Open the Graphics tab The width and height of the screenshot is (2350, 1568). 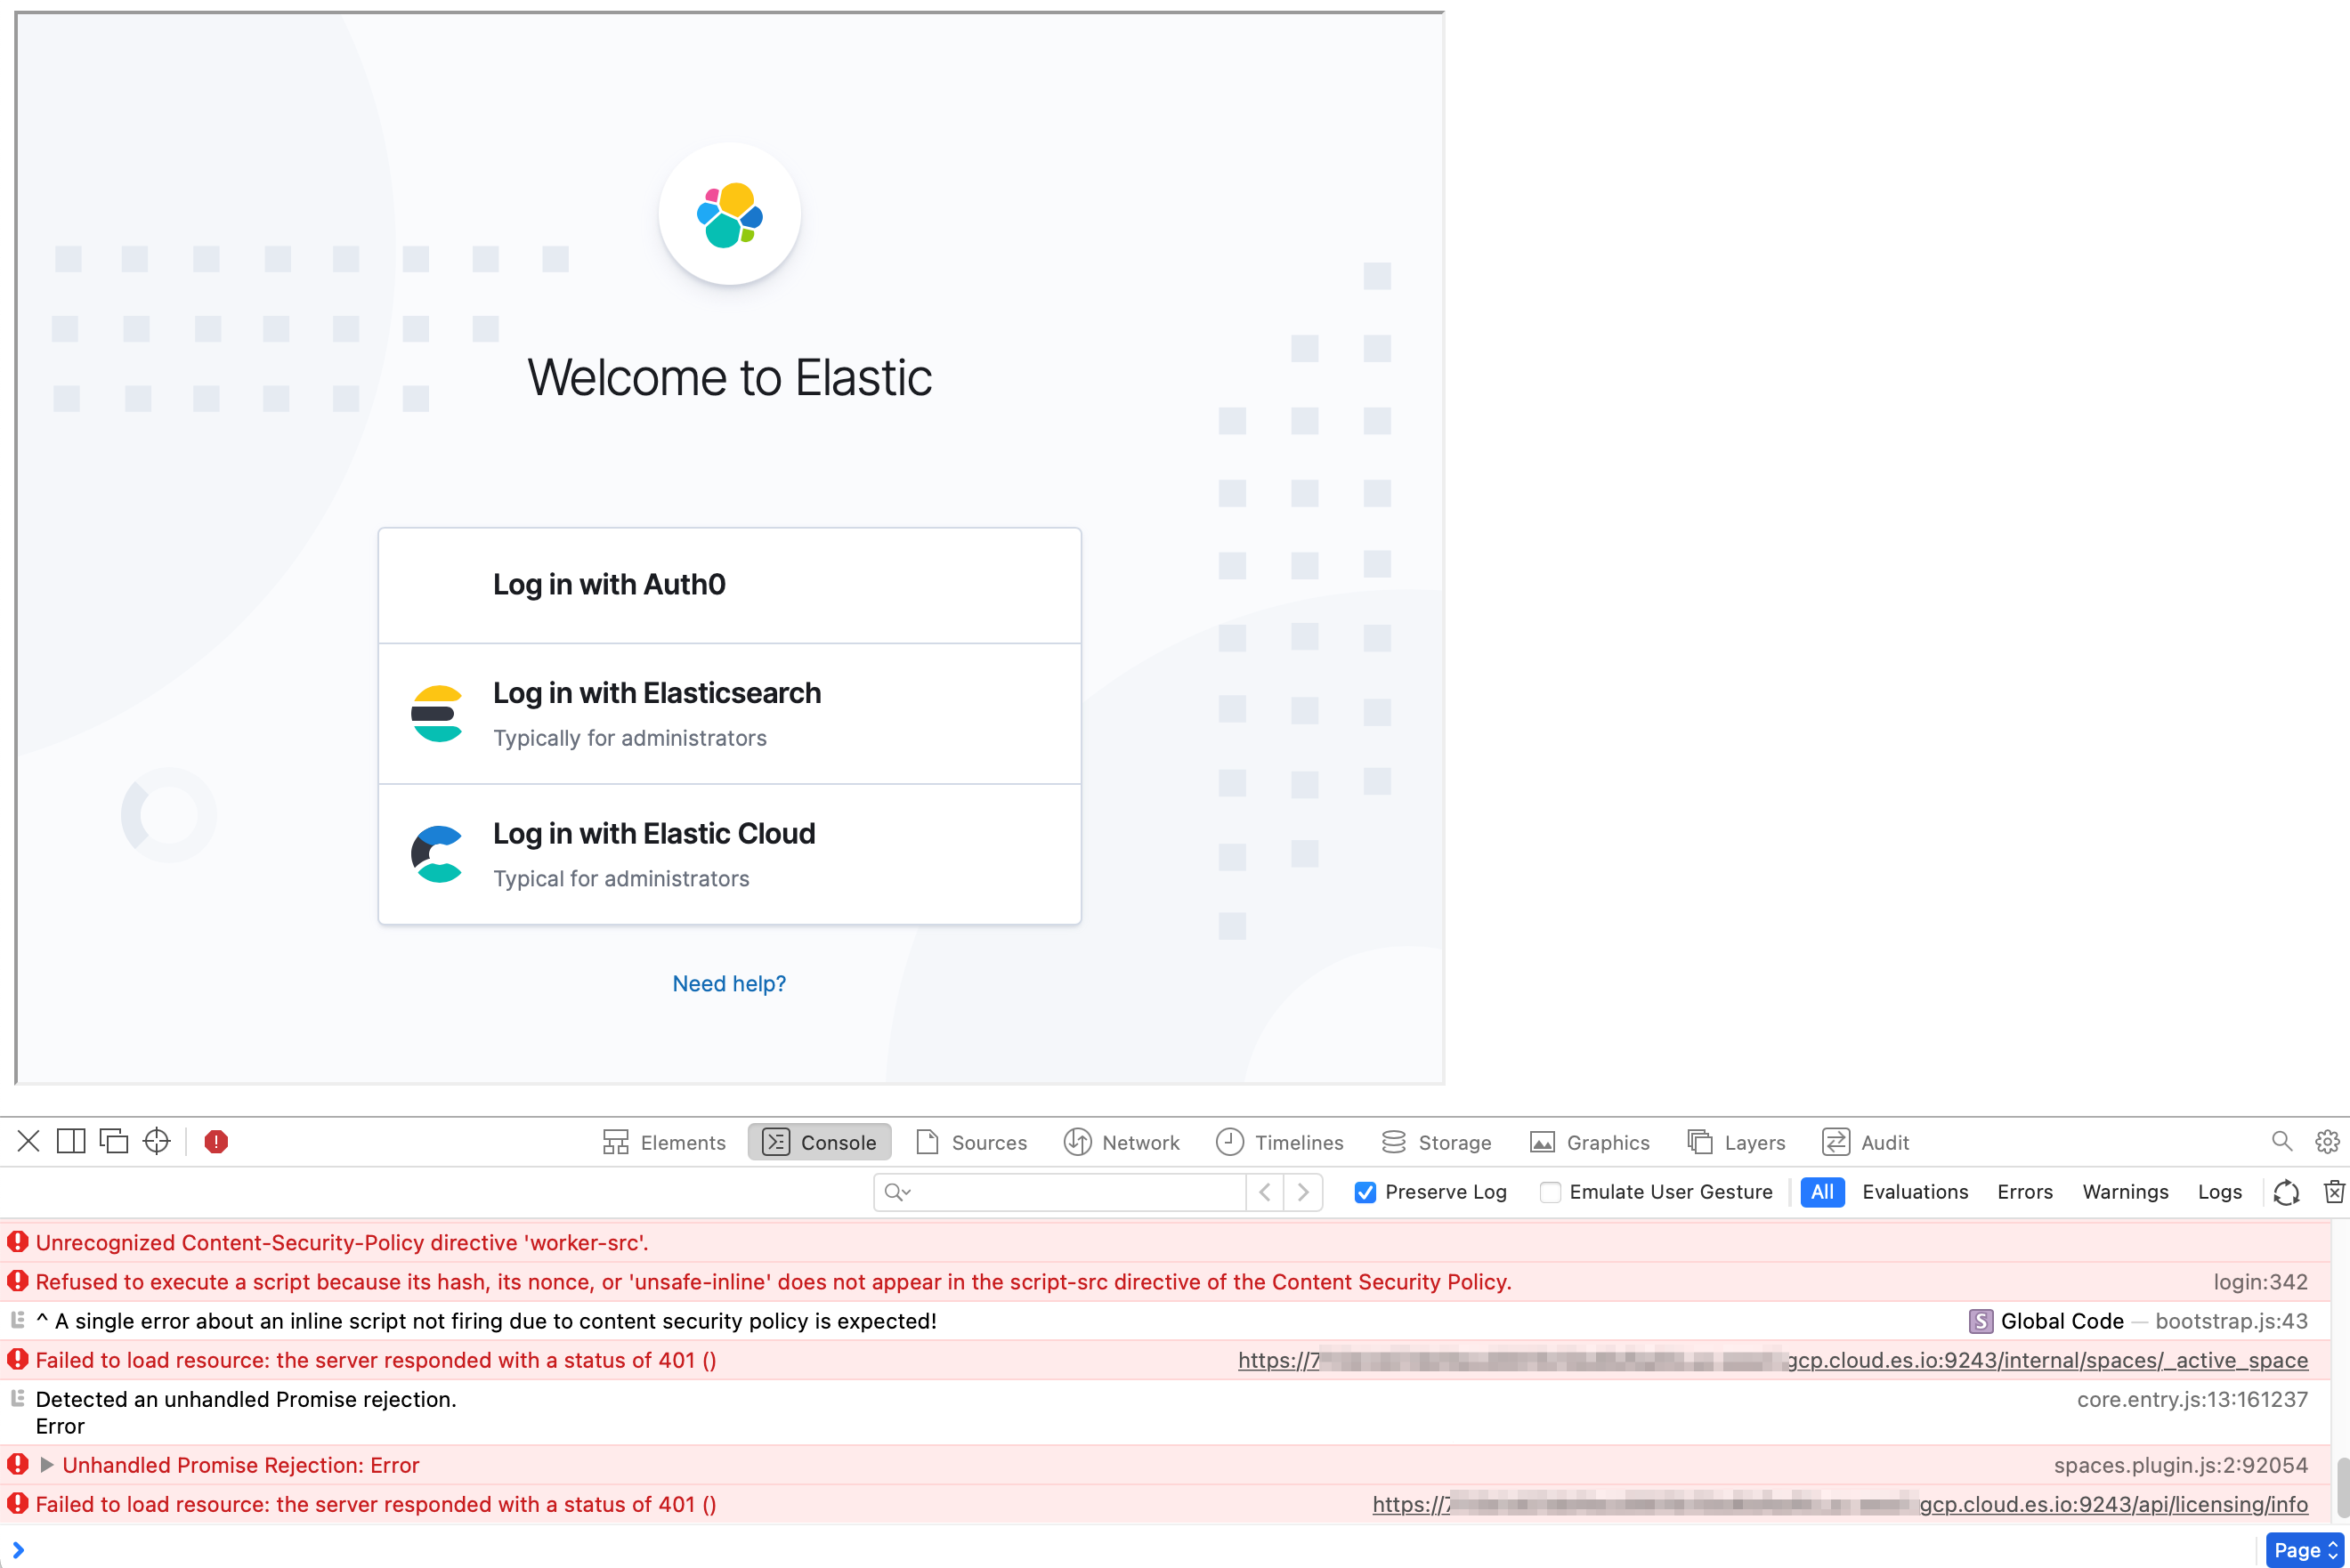pyautogui.click(x=1590, y=1142)
